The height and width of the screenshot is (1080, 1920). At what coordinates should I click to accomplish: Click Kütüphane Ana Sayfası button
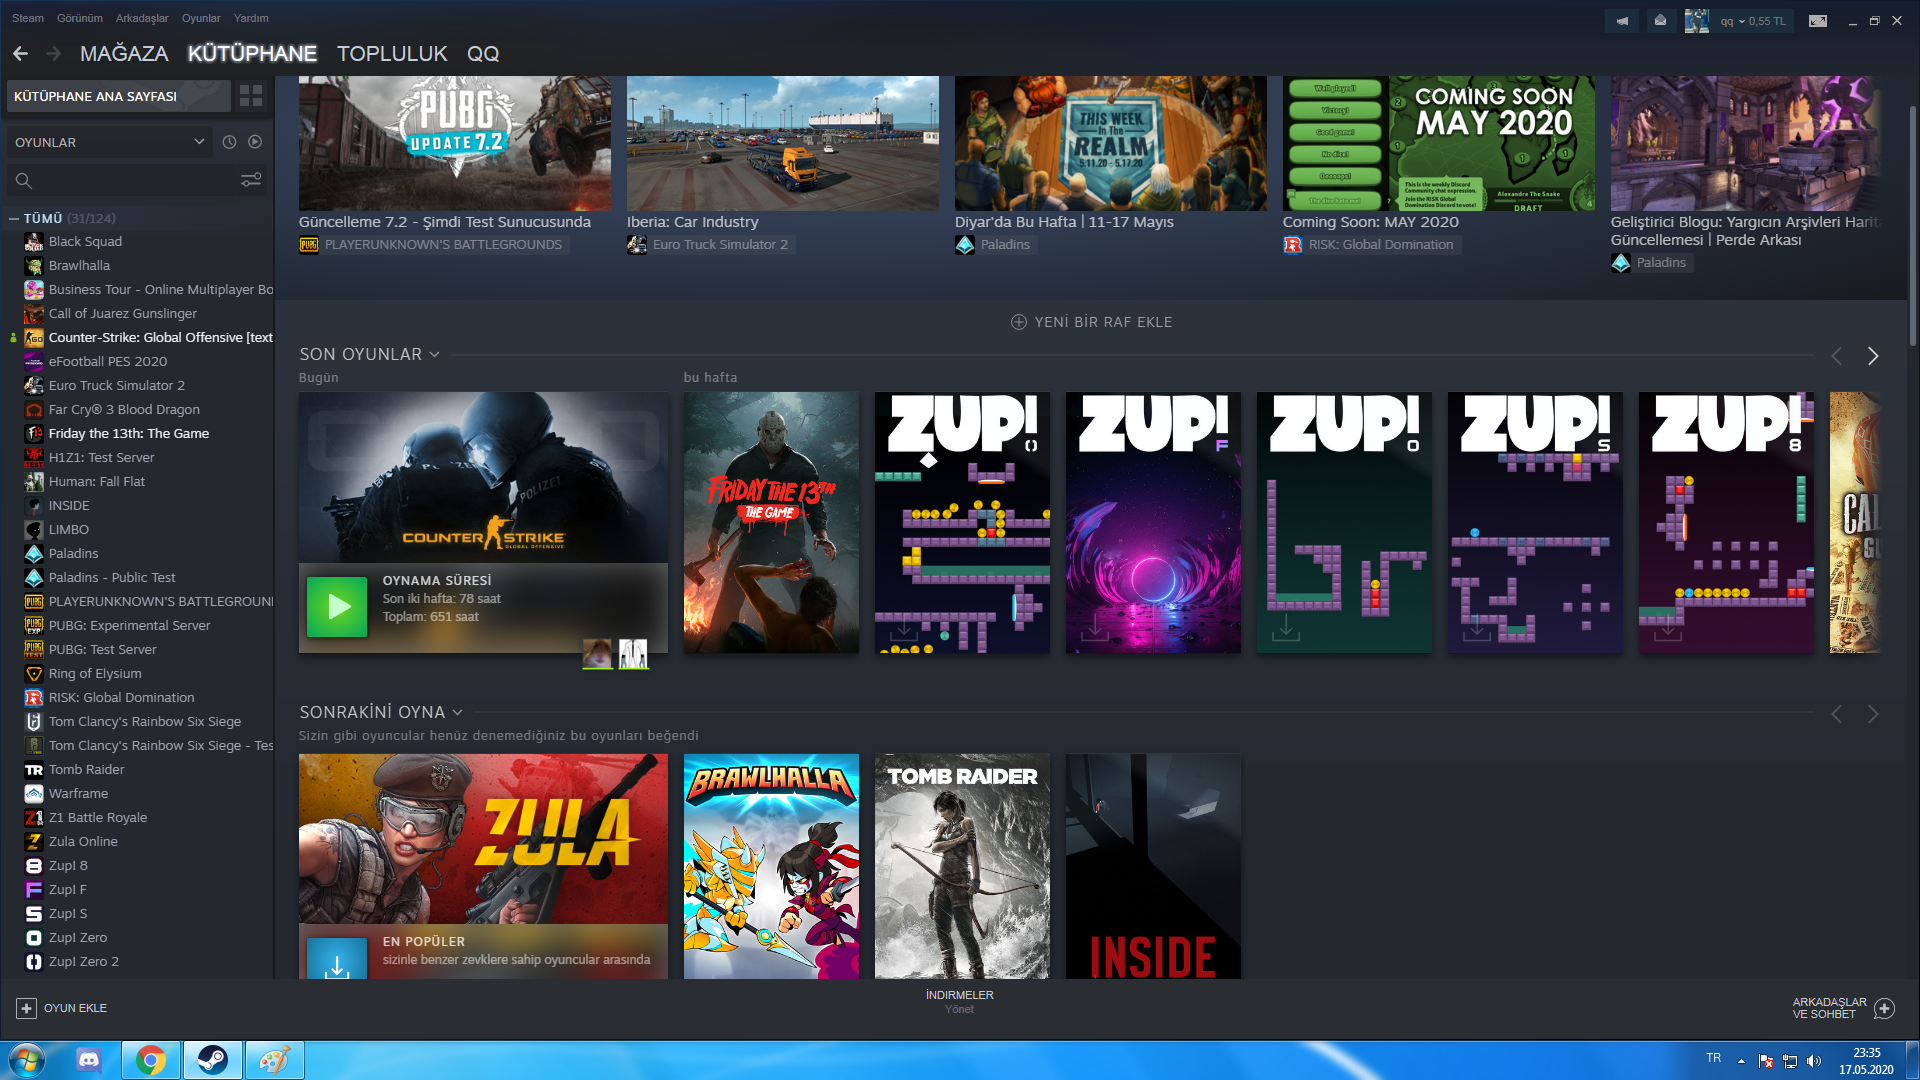coord(119,96)
